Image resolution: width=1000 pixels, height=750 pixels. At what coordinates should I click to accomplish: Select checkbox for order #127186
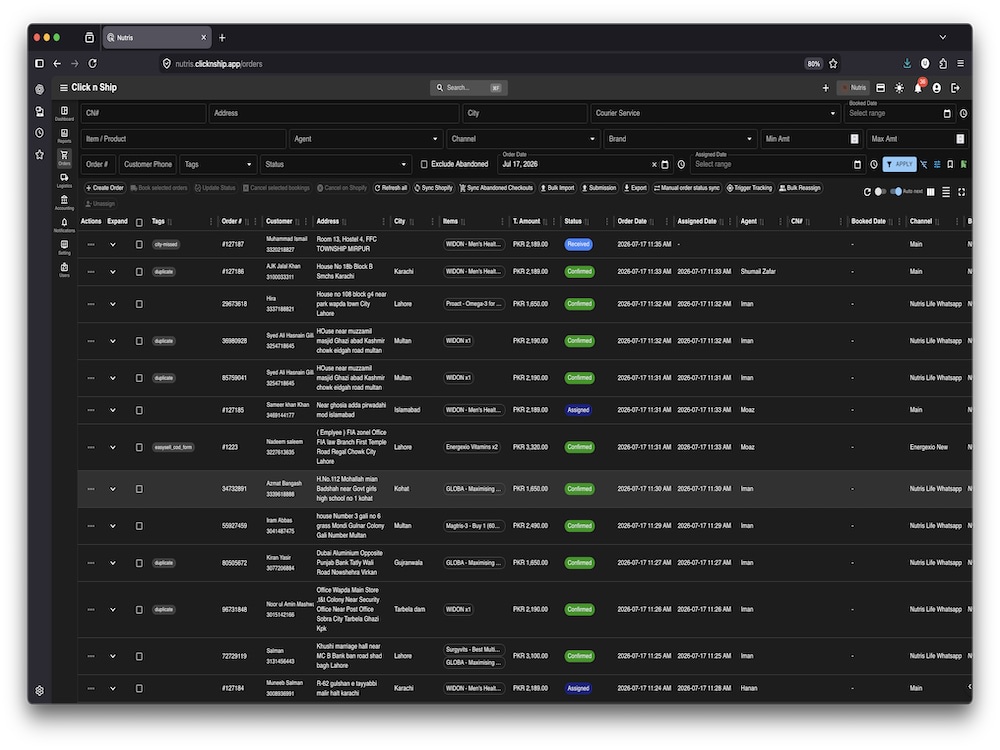[139, 272]
